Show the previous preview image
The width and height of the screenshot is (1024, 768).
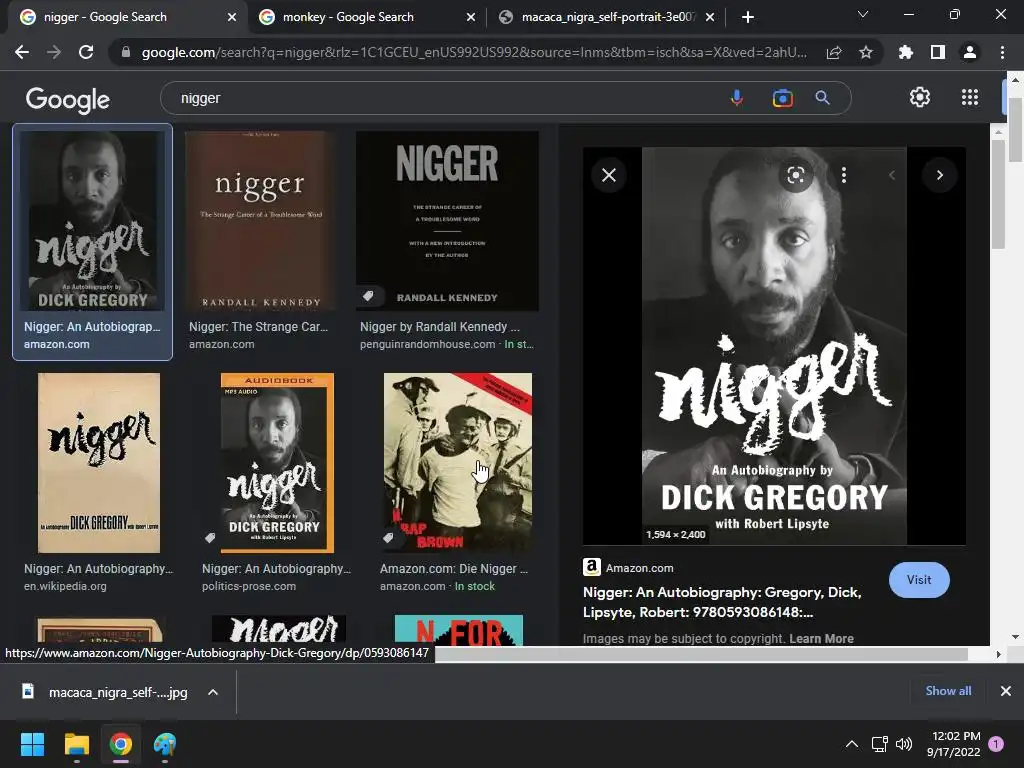(892, 175)
